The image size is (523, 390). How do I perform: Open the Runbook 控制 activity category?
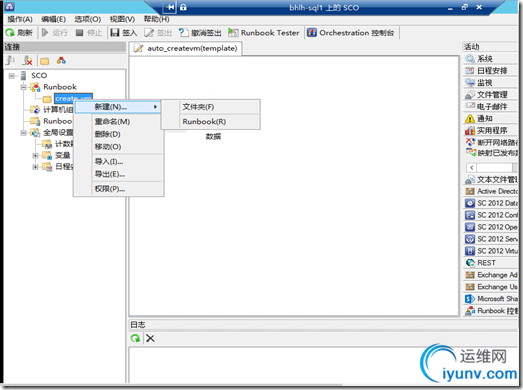[491, 311]
